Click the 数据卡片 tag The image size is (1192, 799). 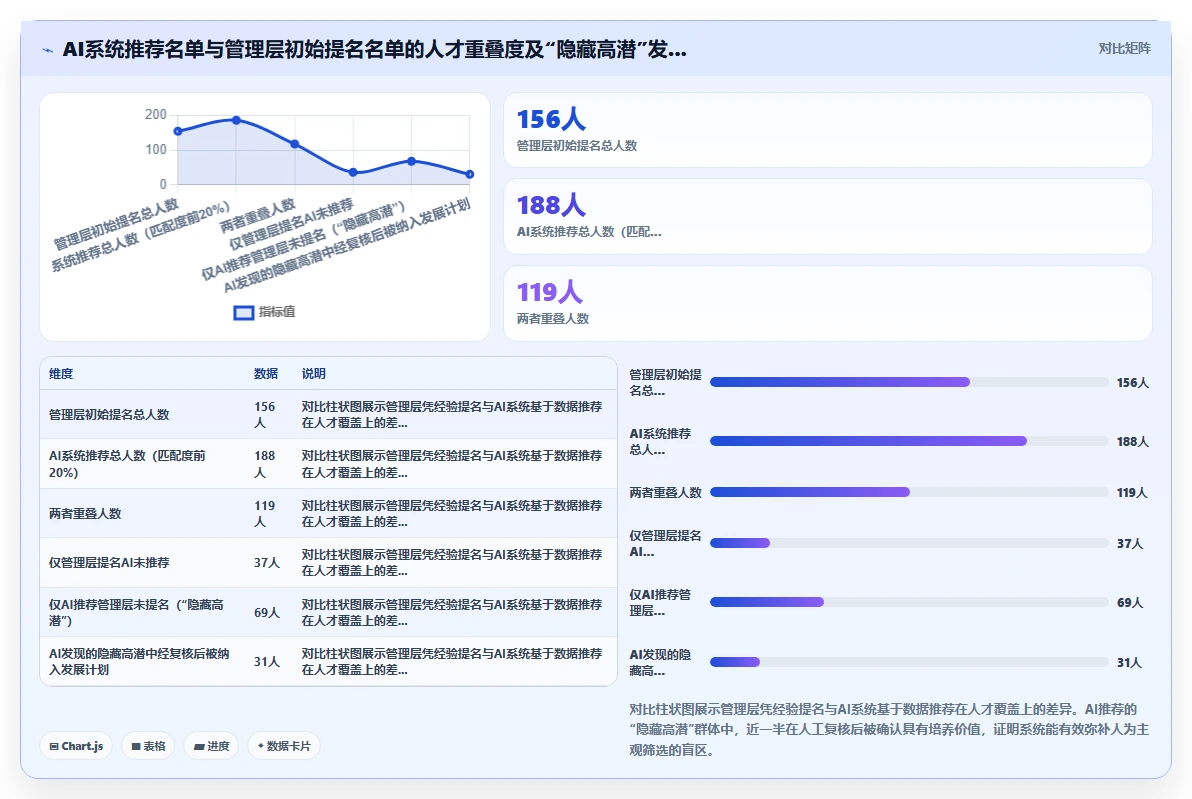tap(284, 746)
